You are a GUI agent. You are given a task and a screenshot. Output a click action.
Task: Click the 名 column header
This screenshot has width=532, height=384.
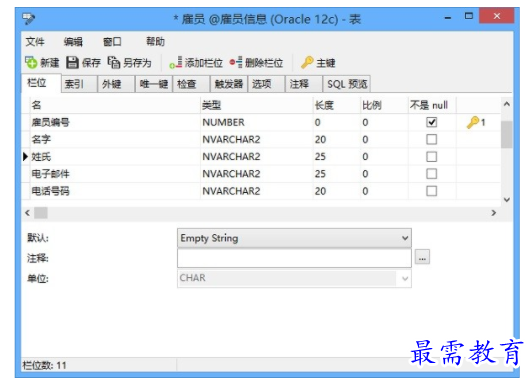click(115, 105)
